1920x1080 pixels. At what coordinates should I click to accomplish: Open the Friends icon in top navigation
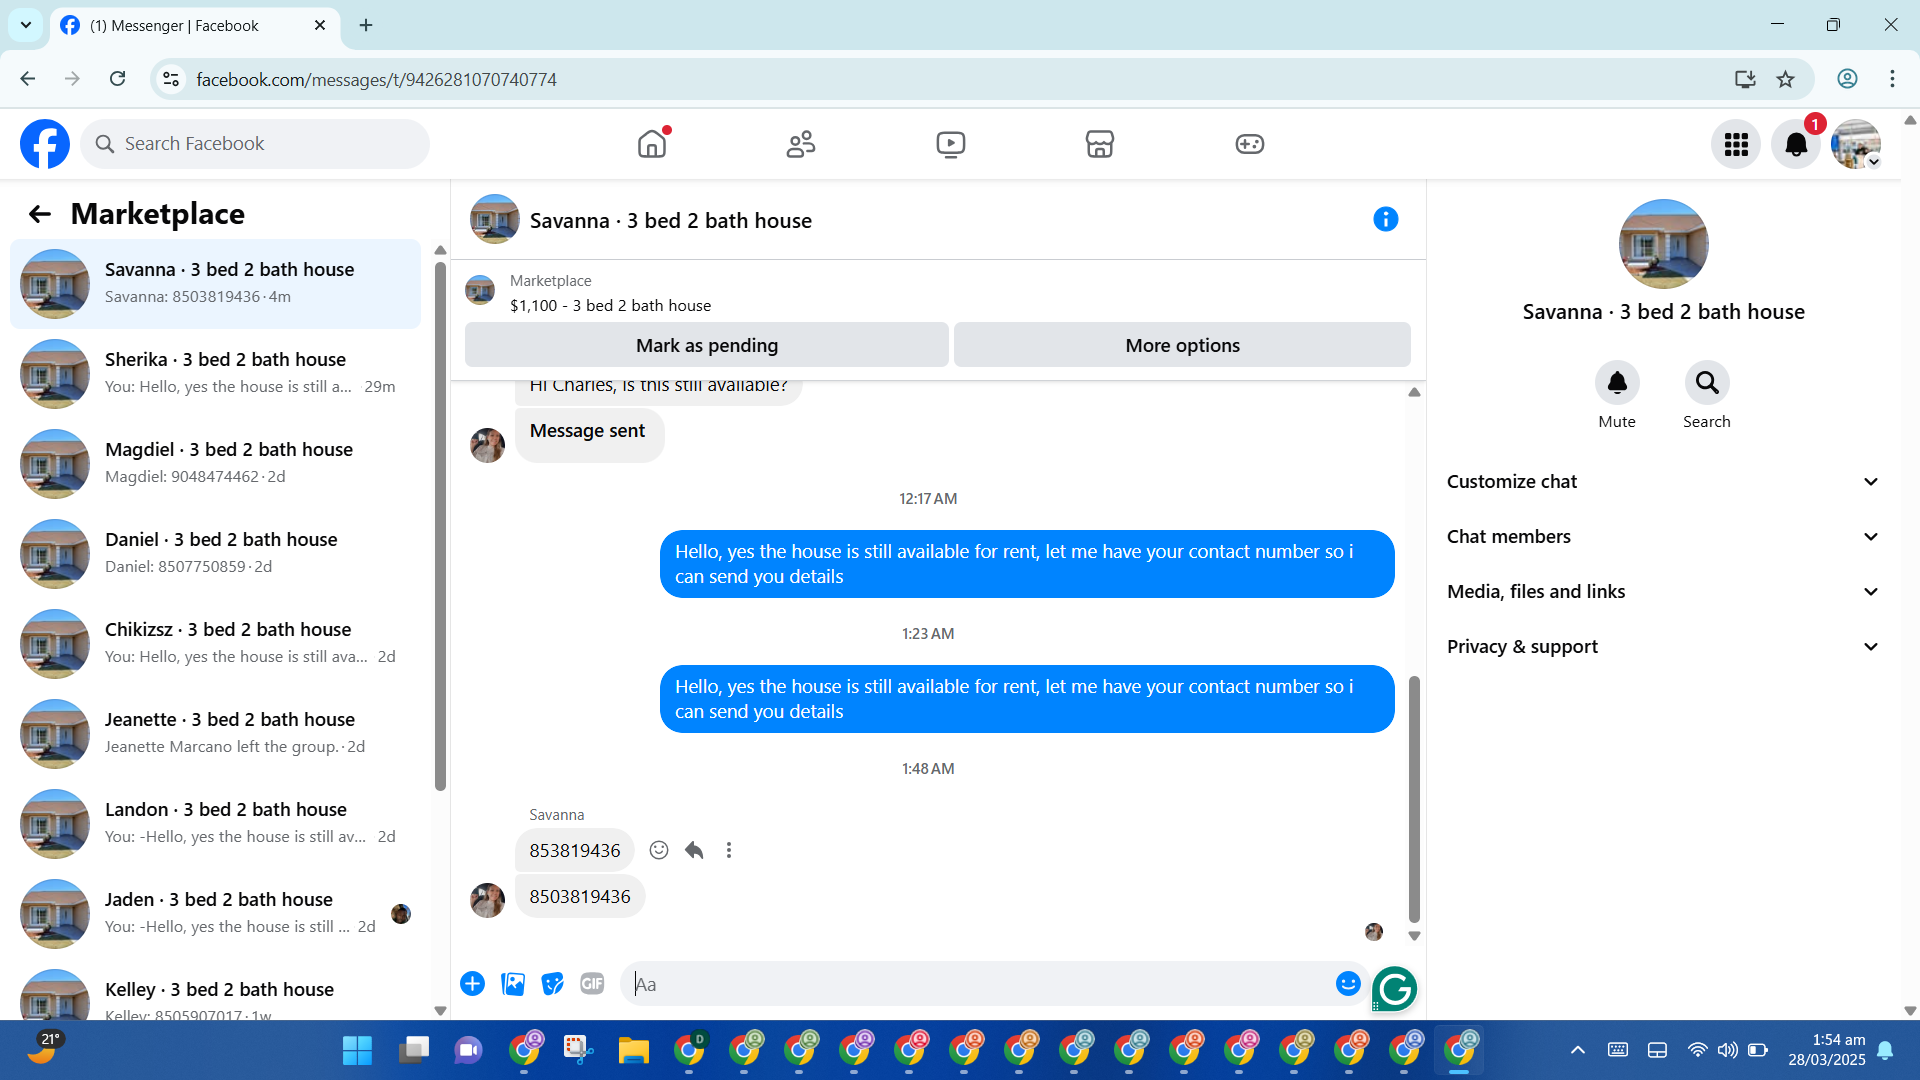coord(801,144)
